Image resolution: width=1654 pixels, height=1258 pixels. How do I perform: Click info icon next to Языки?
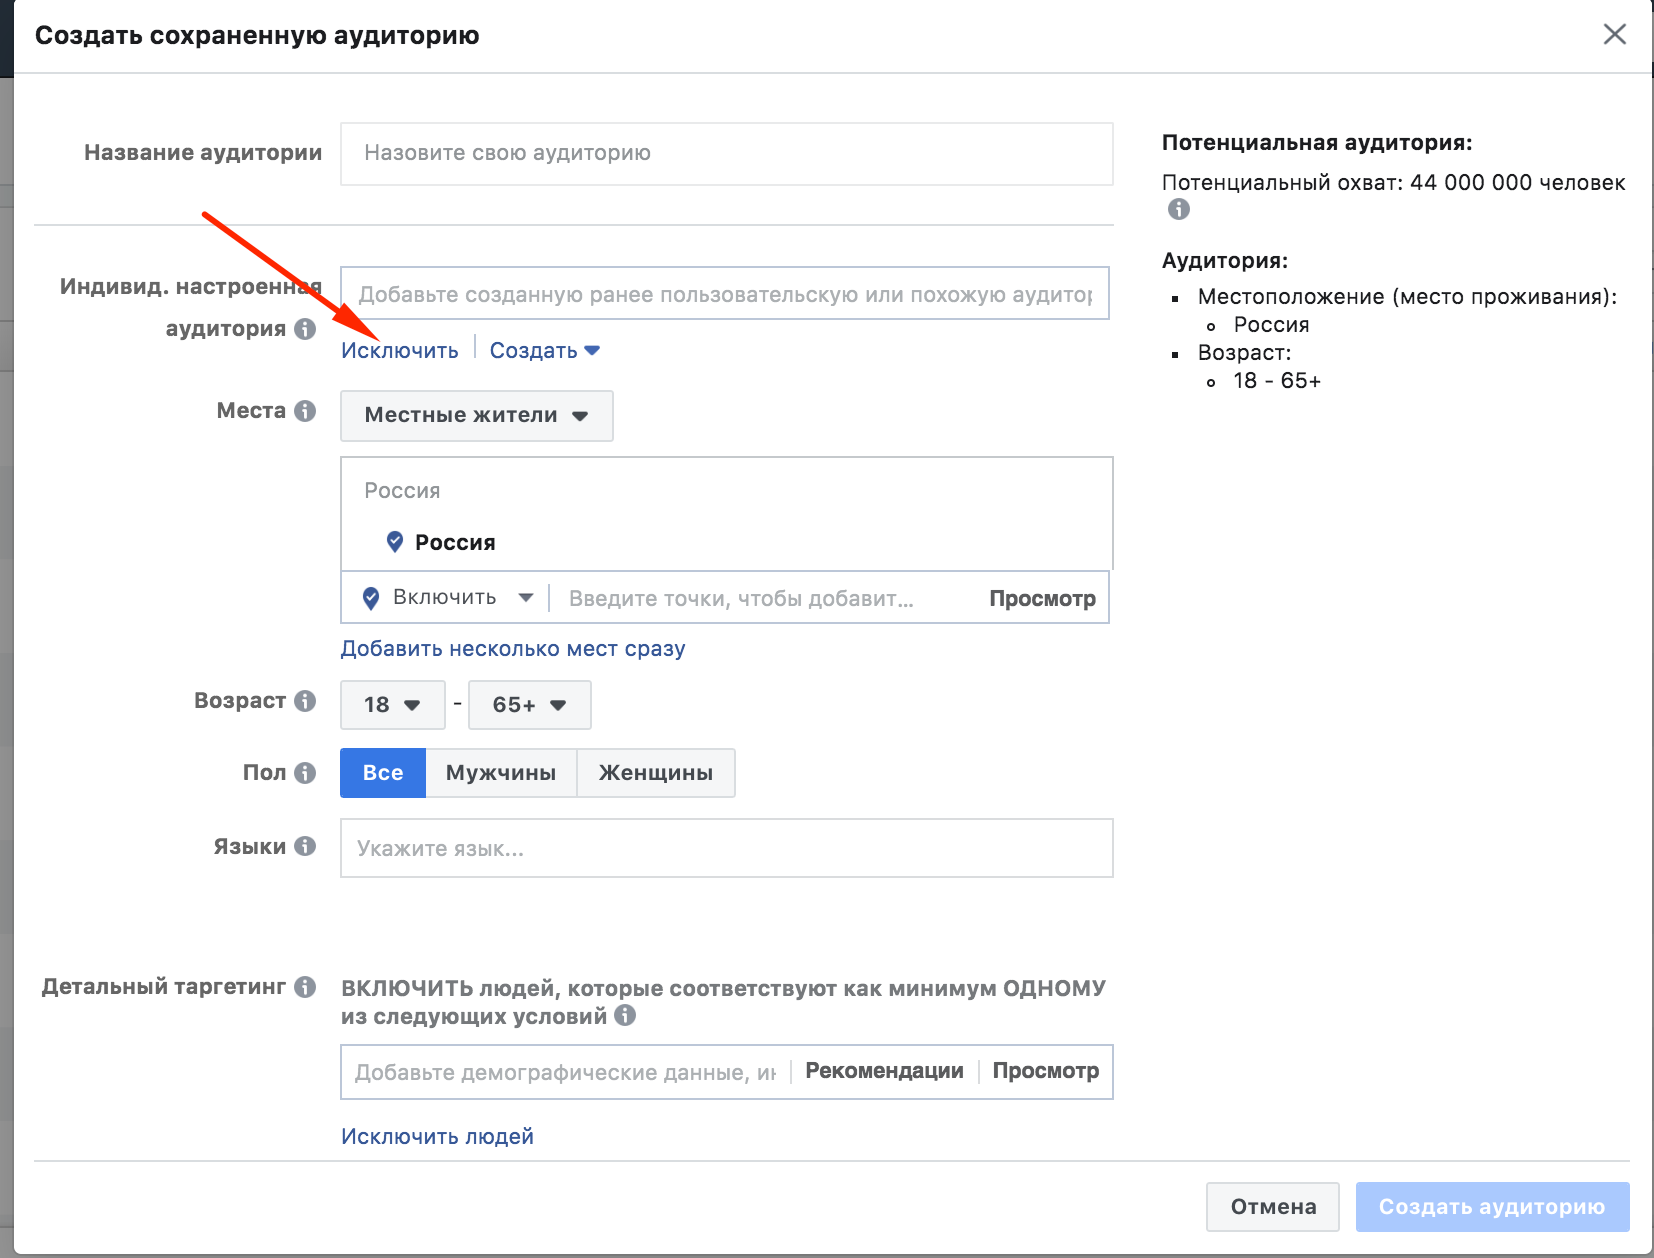[x=305, y=846]
